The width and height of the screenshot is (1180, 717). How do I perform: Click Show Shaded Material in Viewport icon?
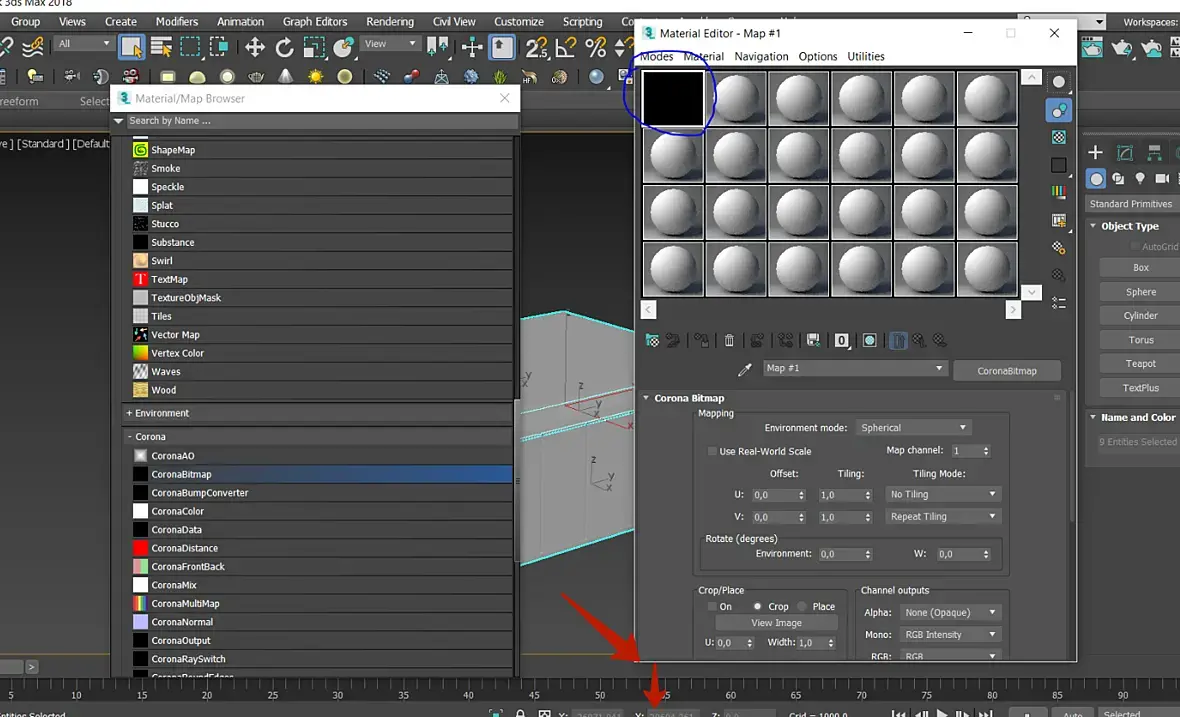(x=870, y=341)
